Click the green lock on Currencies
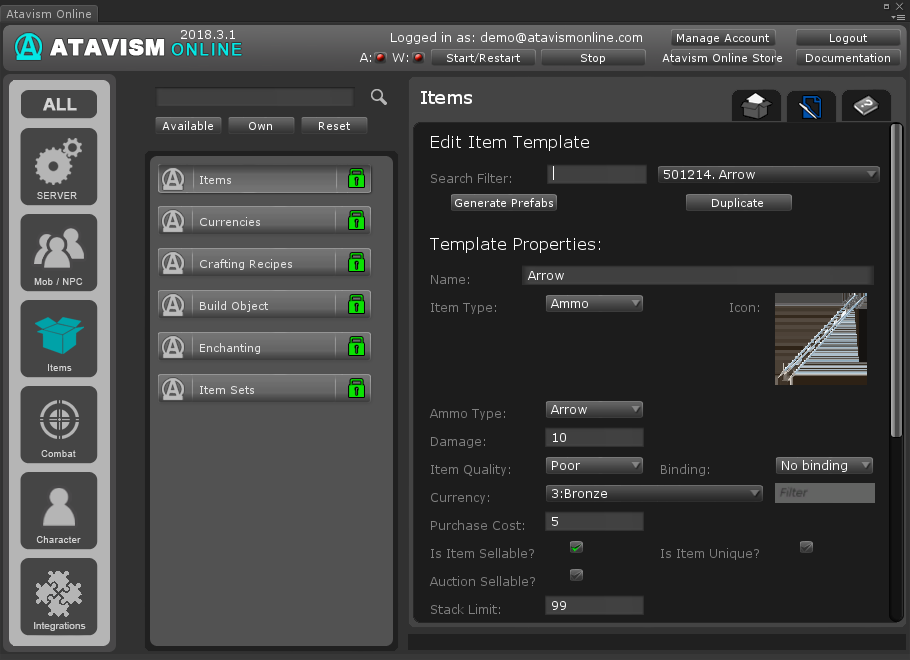This screenshot has width=910, height=660. tap(355, 222)
